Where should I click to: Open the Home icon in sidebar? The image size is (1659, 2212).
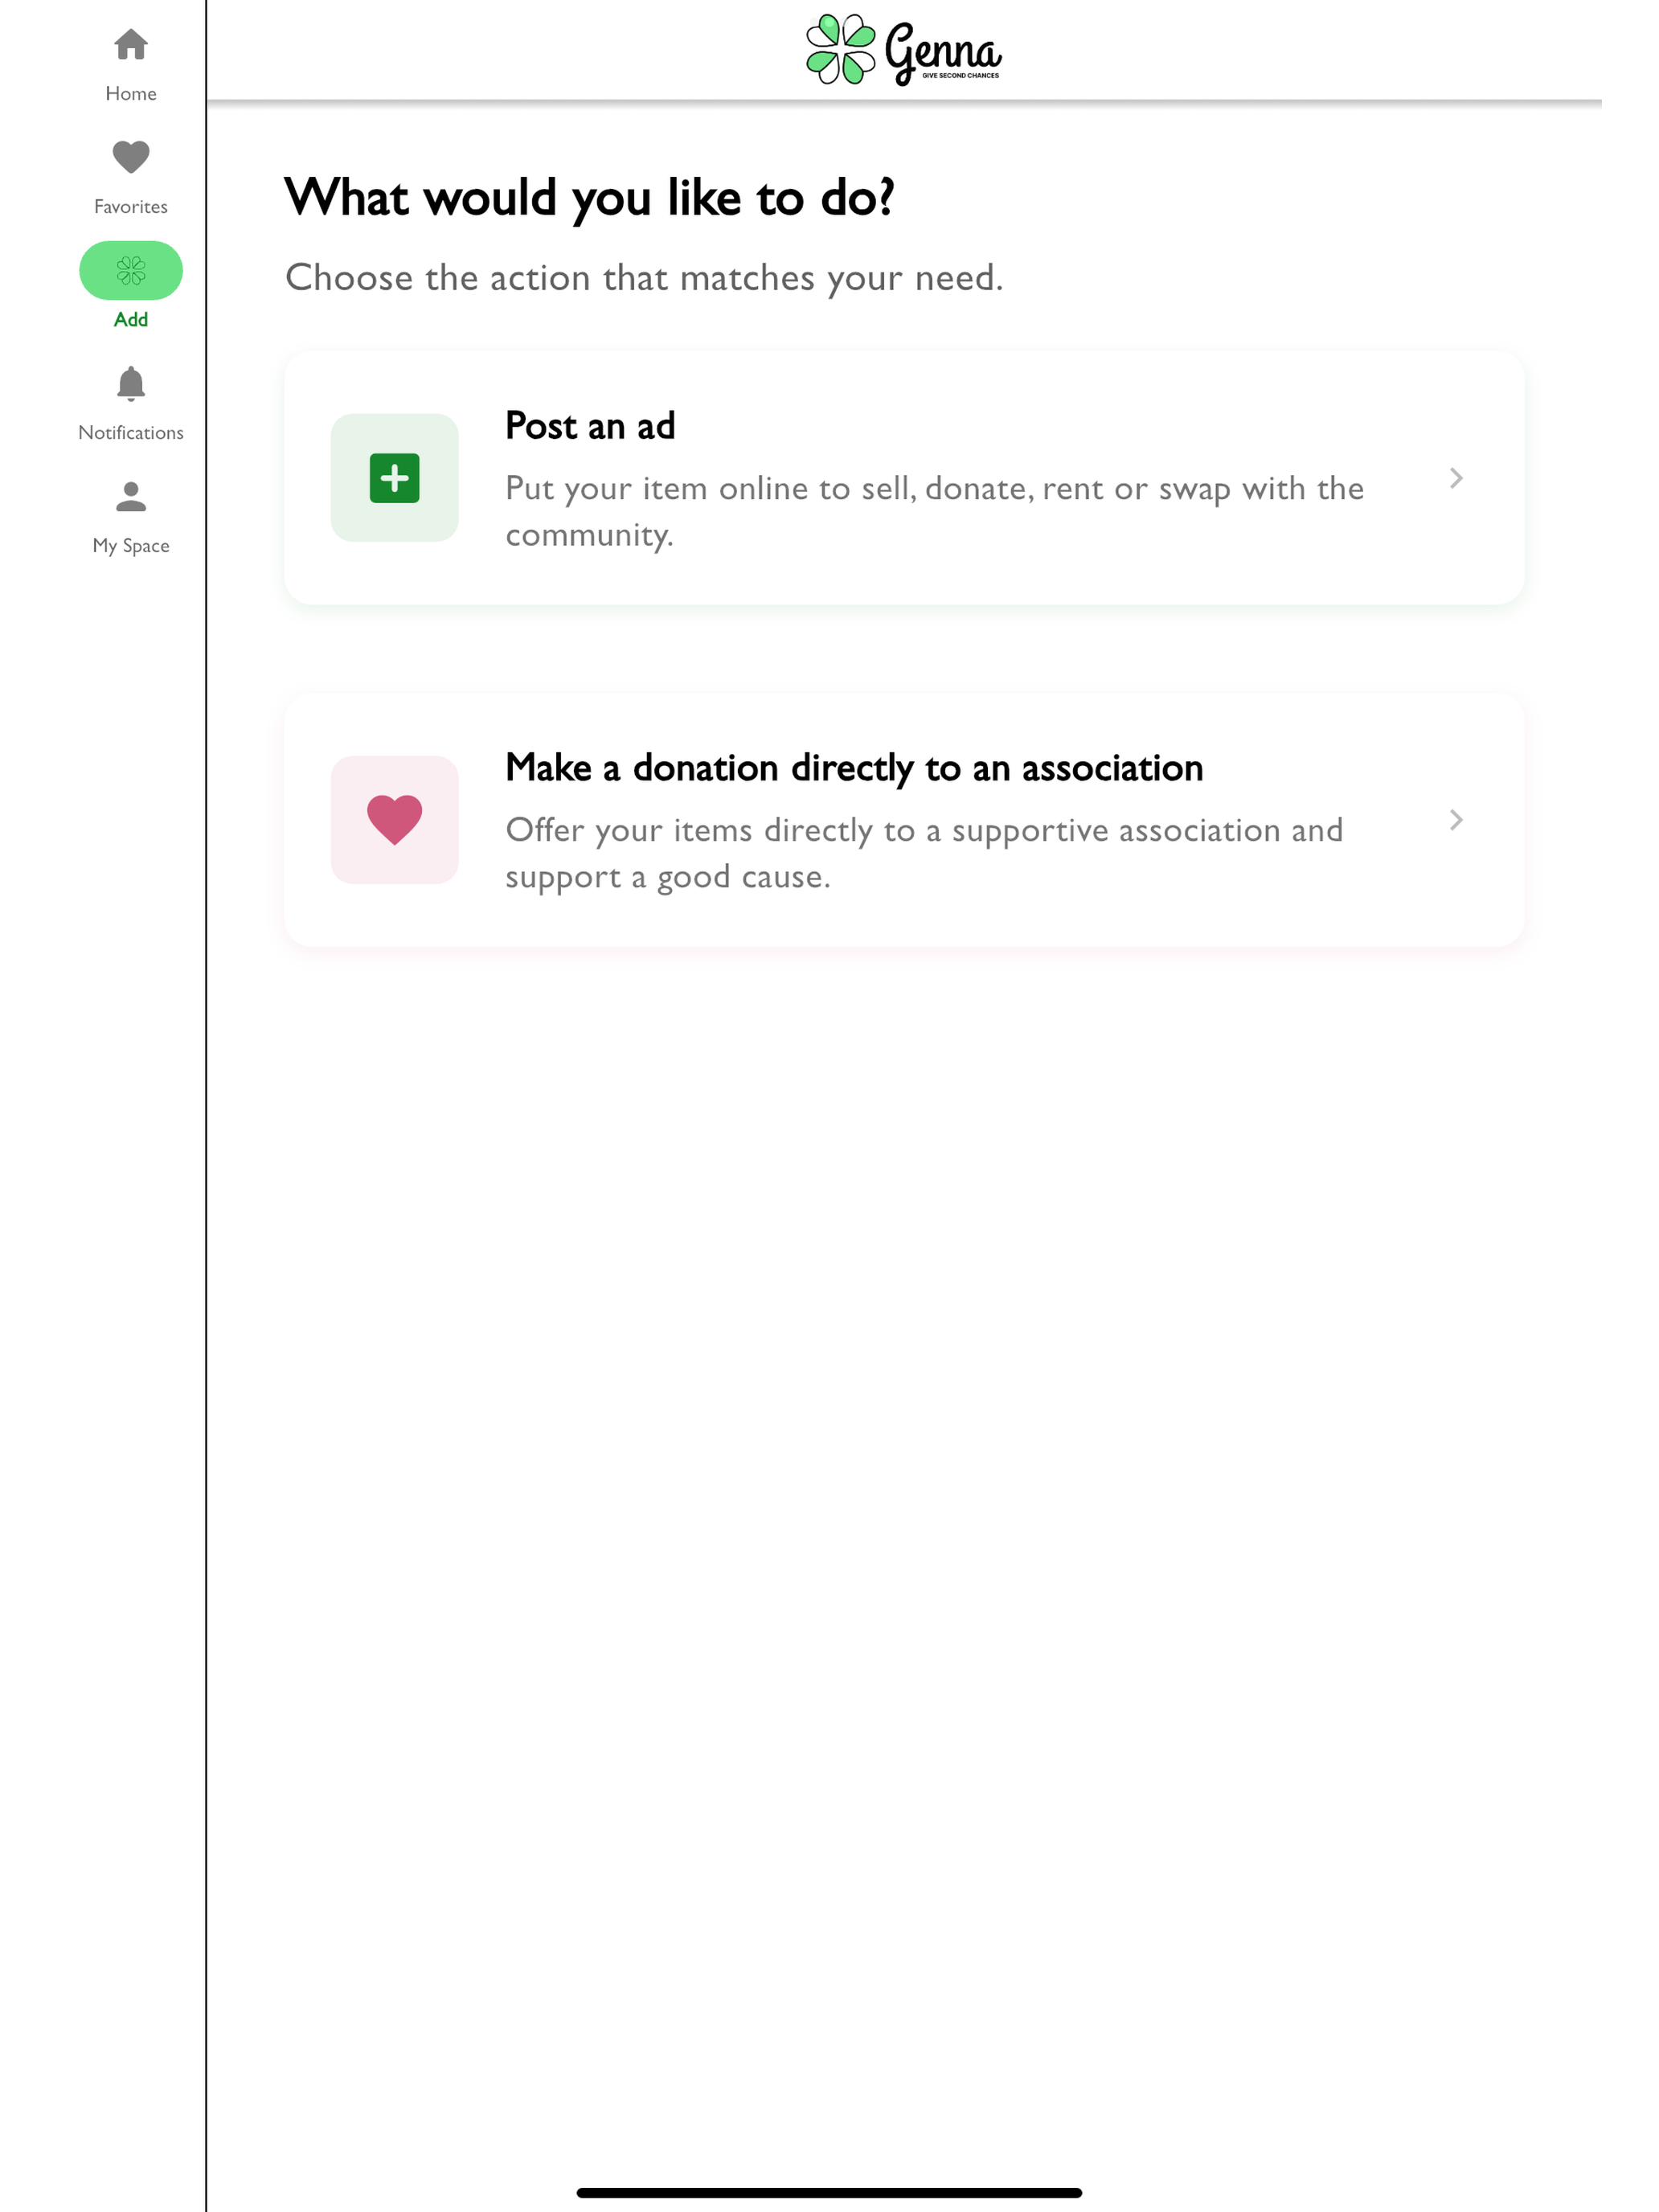click(x=131, y=45)
